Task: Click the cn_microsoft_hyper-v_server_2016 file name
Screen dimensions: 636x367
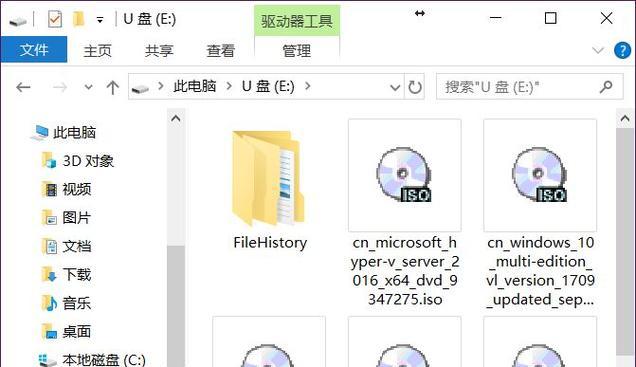Action: pyautogui.click(x=405, y=271)
